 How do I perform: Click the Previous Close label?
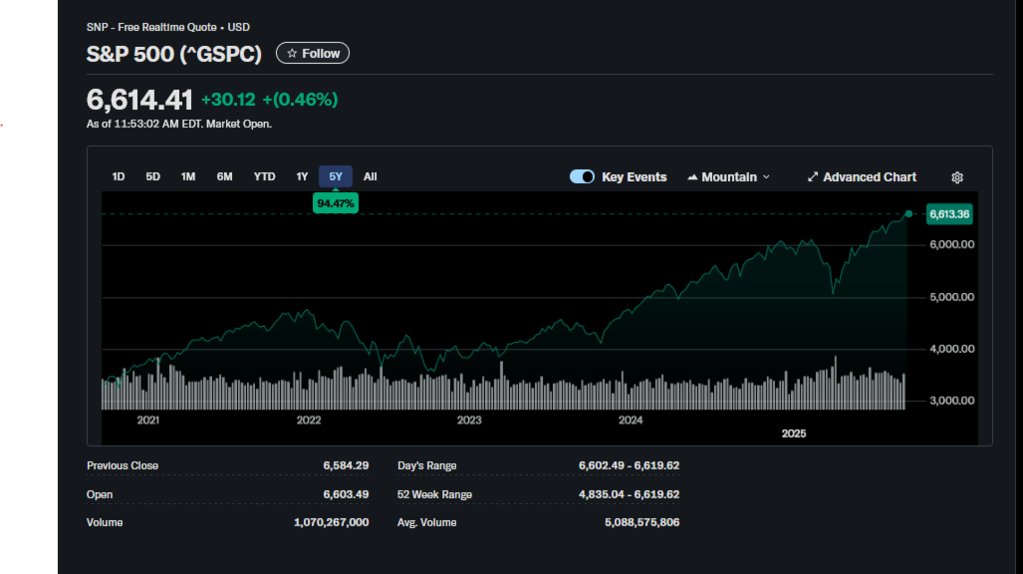coord(122,466)
